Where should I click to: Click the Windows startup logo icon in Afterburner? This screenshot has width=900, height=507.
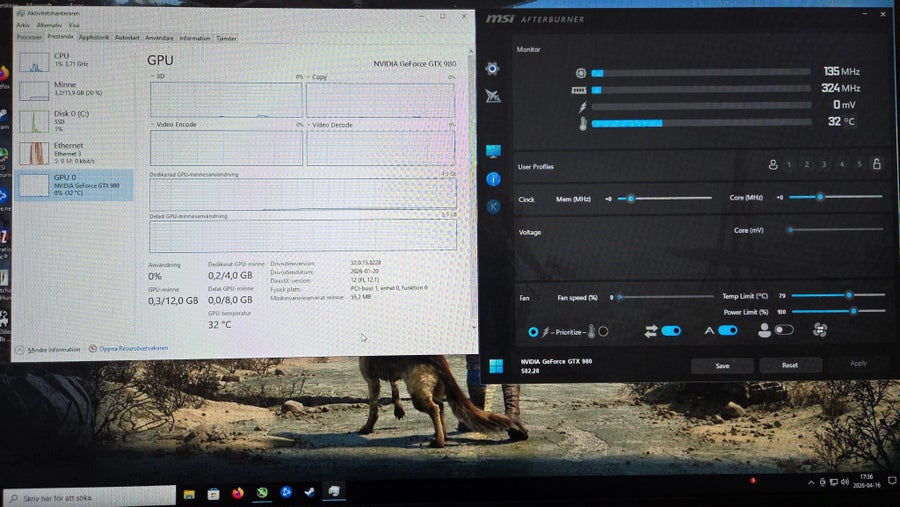496,366
